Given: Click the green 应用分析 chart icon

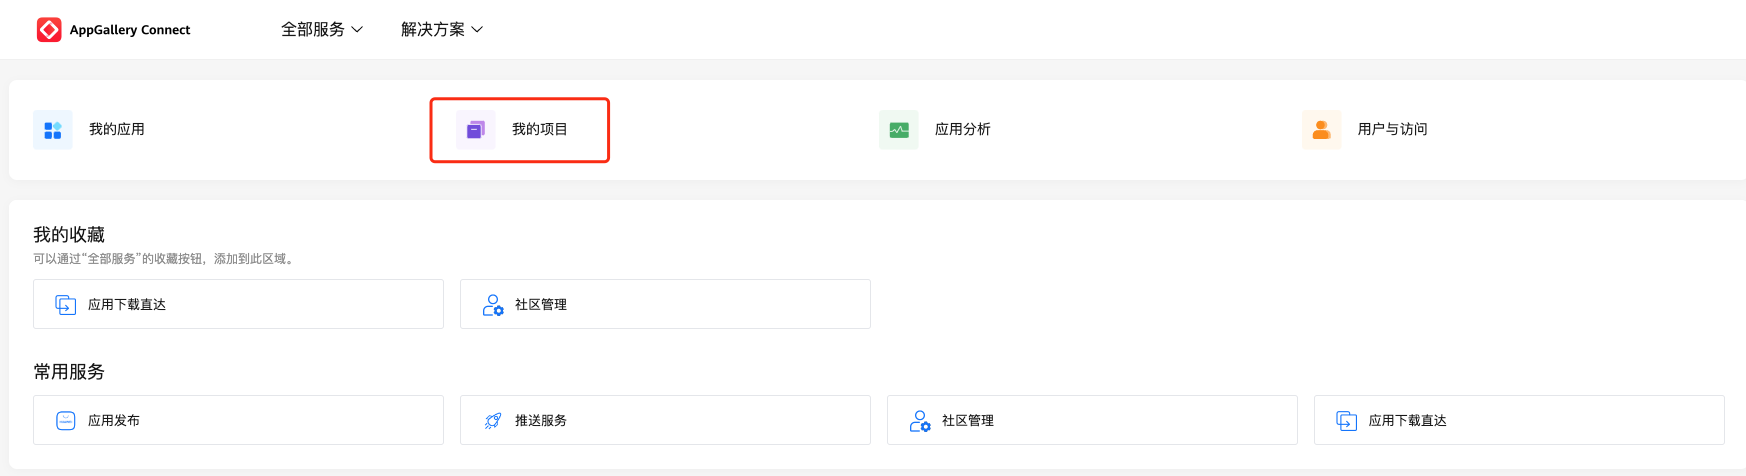Looking at the screenshot, I should pos(899,130).
